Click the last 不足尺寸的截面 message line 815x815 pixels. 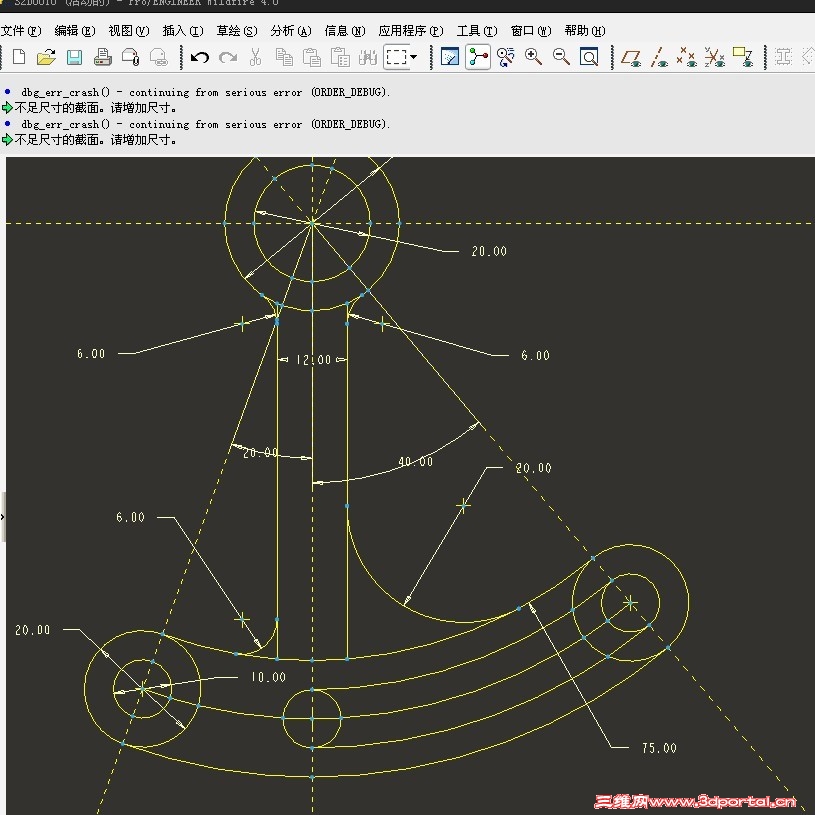[96, 140]
